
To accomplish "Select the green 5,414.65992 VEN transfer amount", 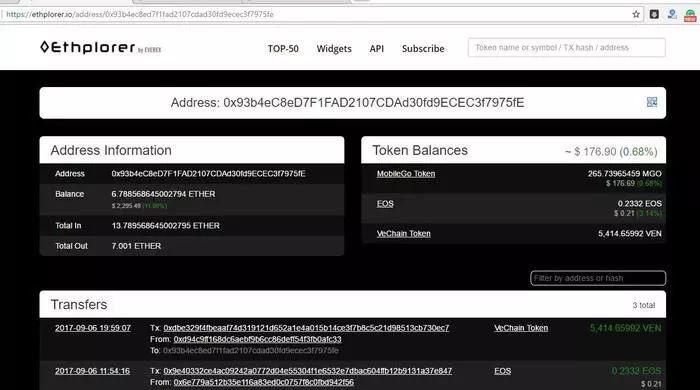I will [625, 328].
